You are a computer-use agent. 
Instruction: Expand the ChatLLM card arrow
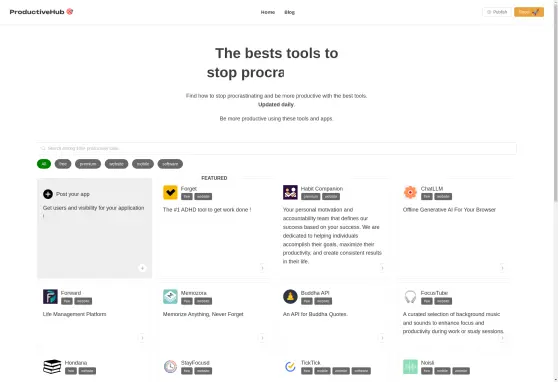tap(502, 268)
